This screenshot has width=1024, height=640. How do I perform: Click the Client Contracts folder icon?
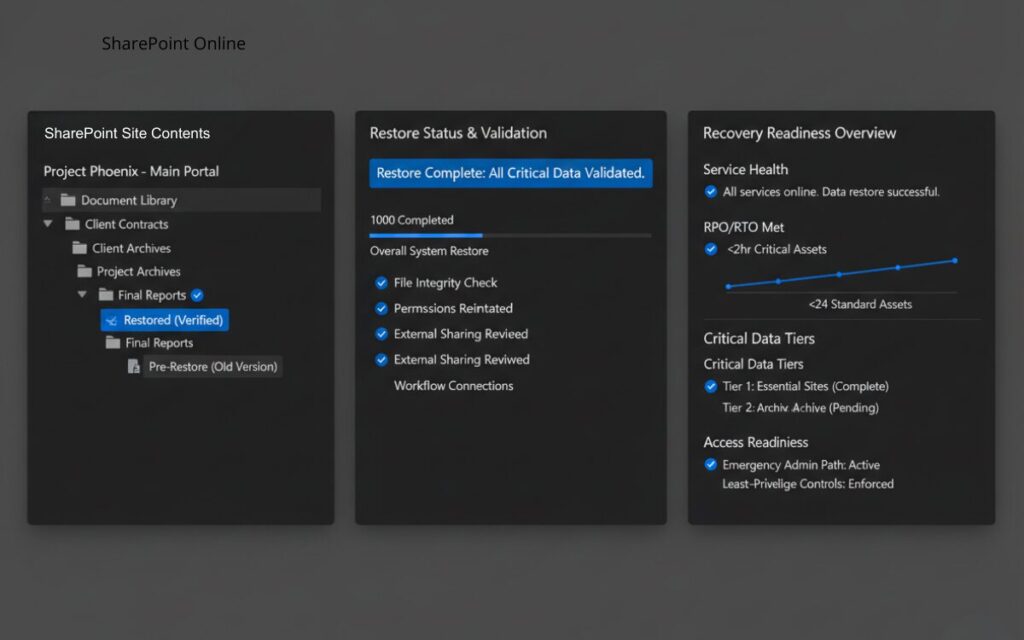(72, 224)
